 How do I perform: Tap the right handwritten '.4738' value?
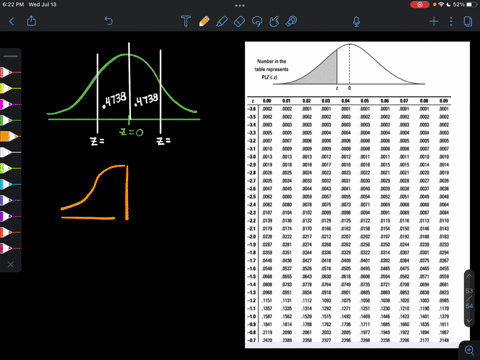coord(146,100)
